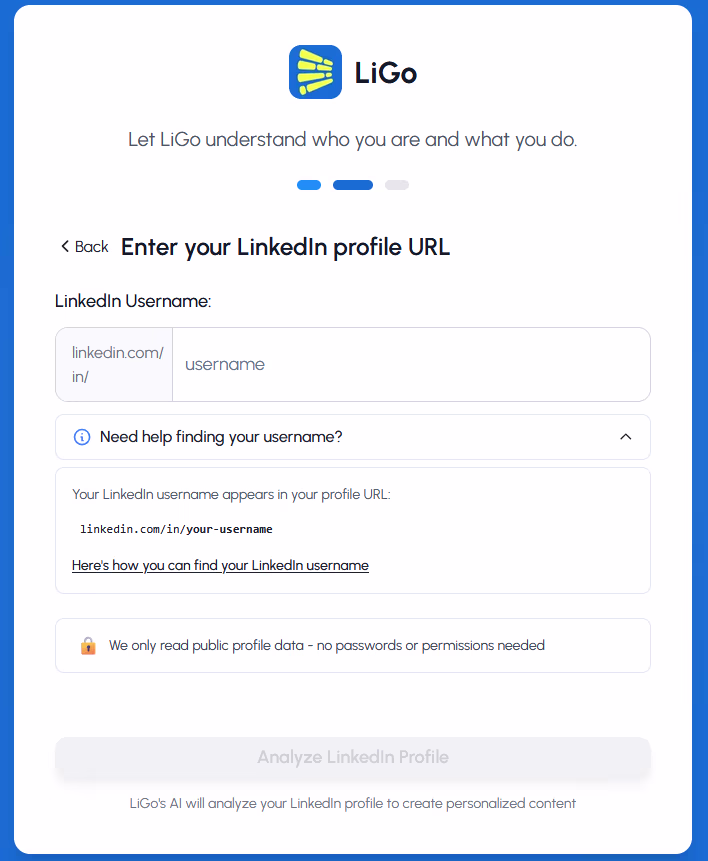Click the LiGo logo icon
The height and width of the screenshot is (861, 708).
[x=315, y=70]
